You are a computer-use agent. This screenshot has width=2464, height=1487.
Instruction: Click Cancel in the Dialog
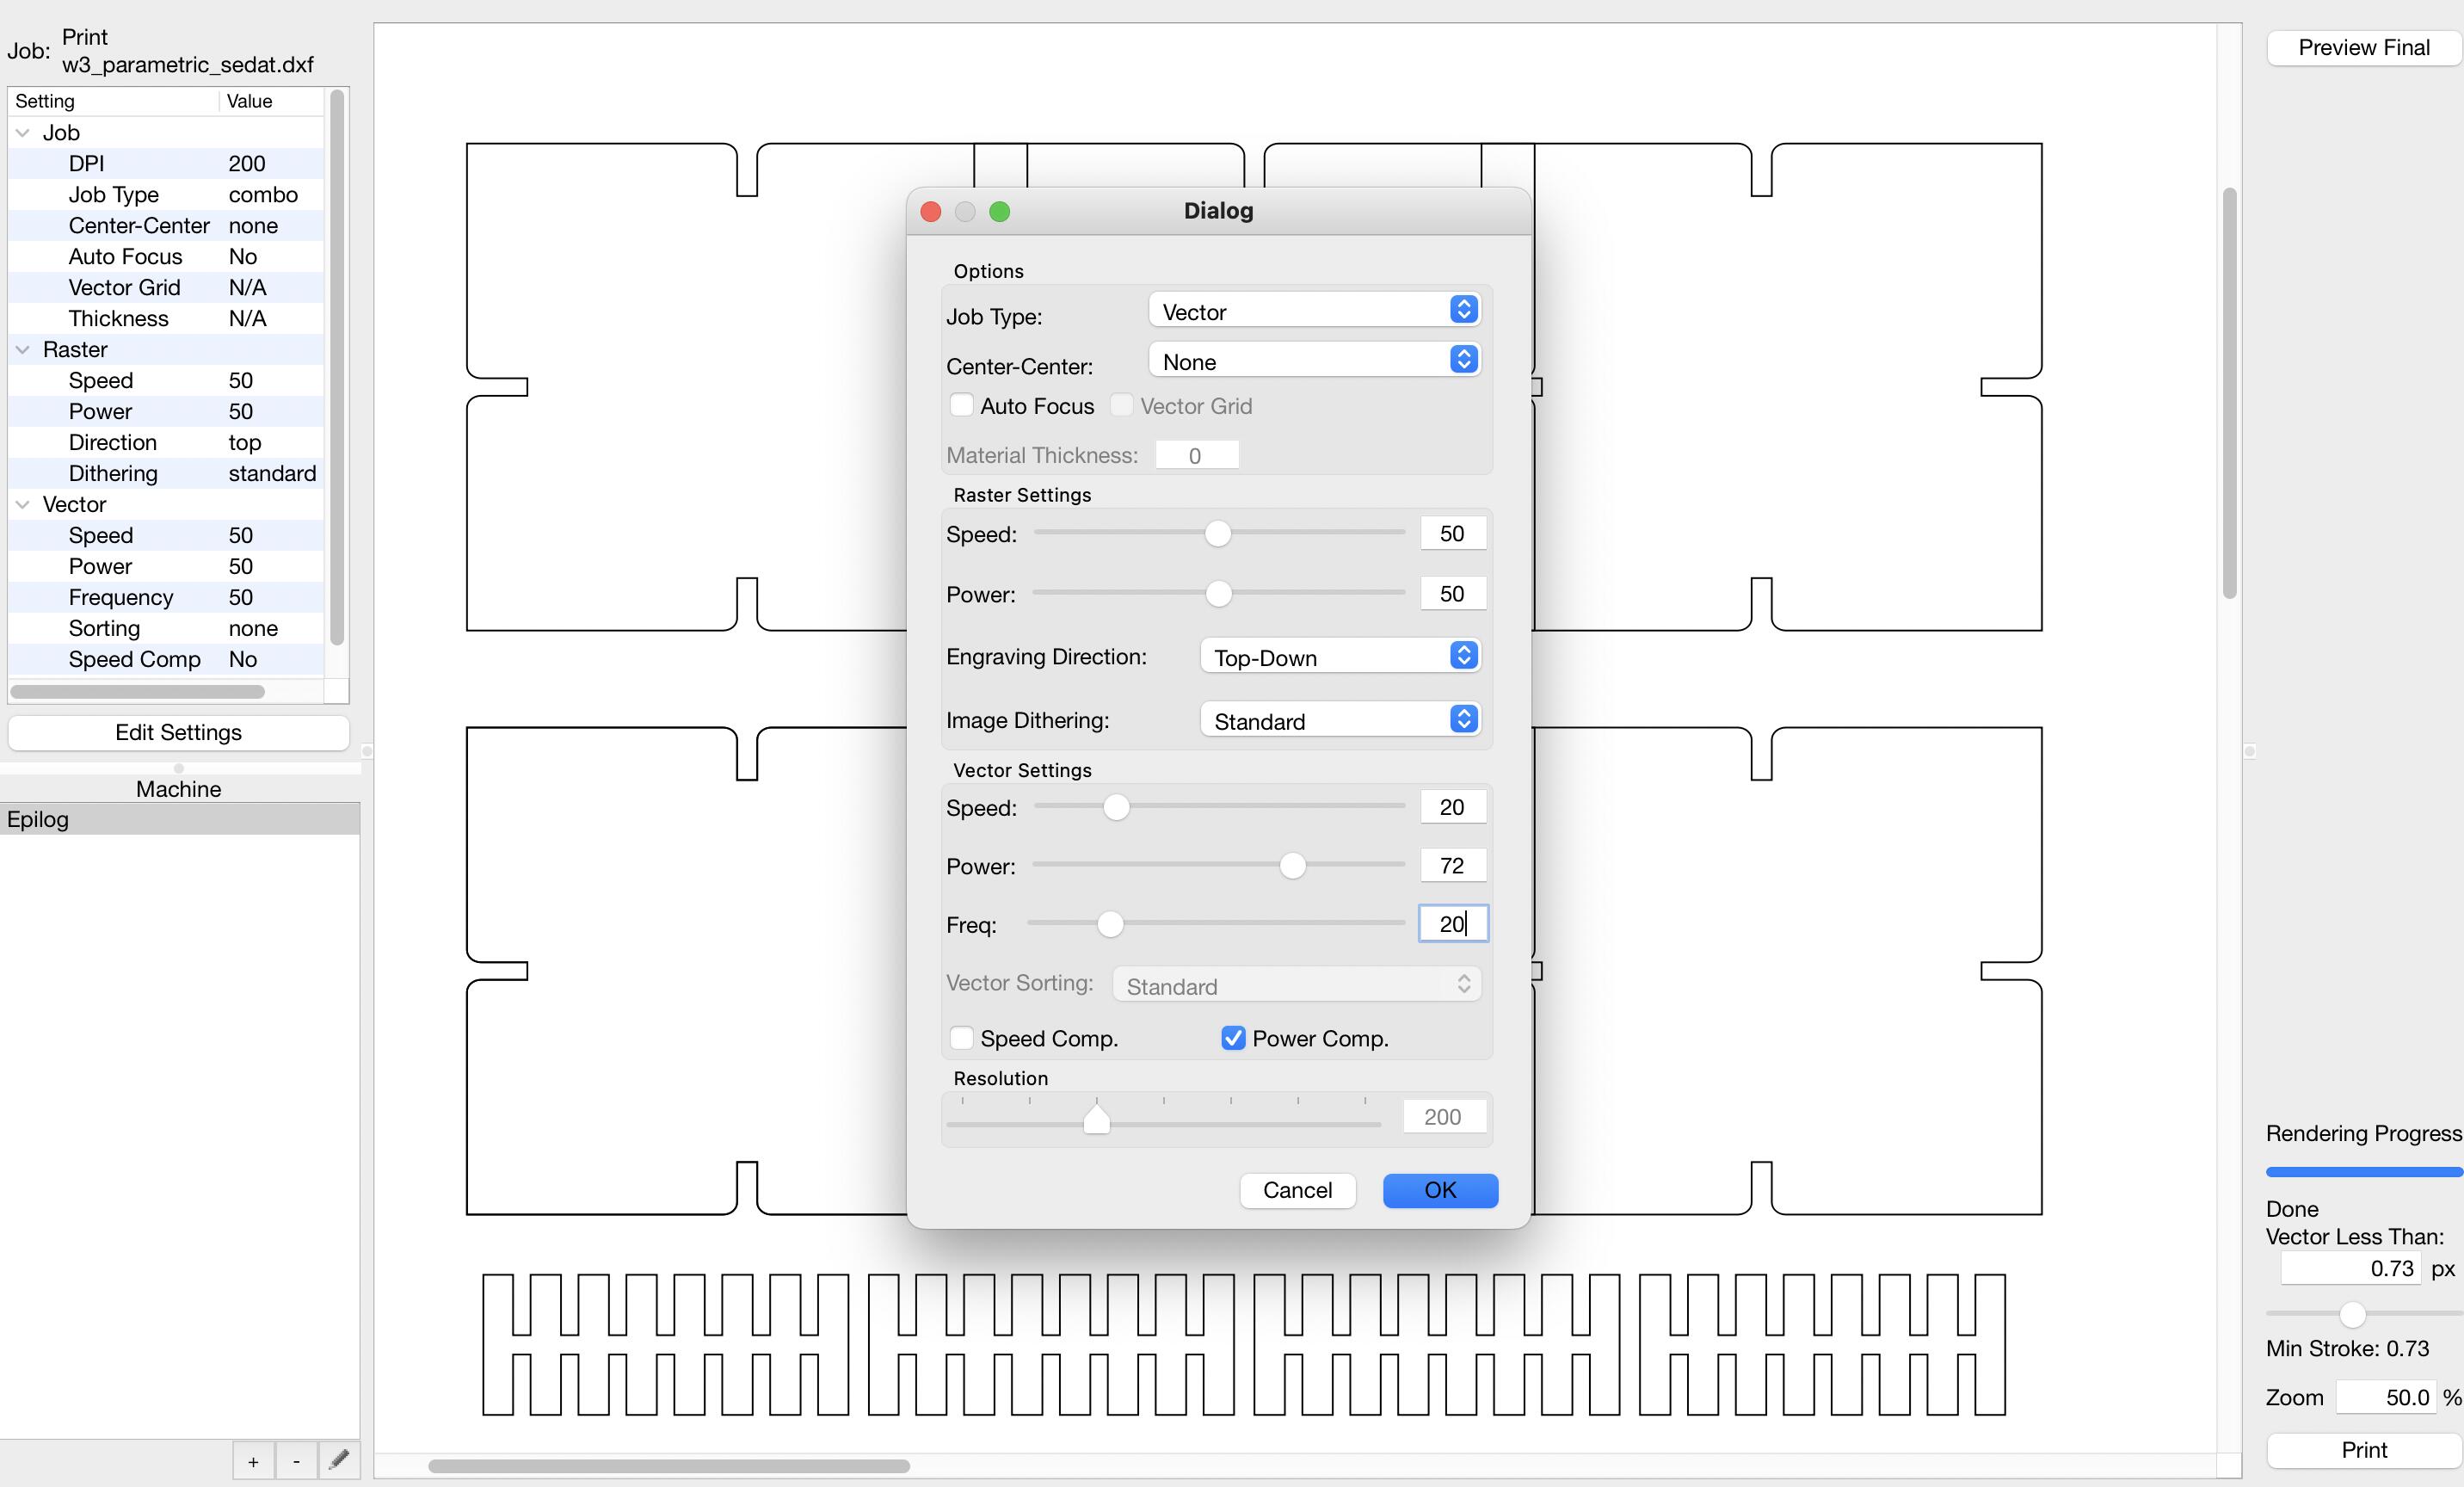pyautogui.click(x=1297, y=1190)
